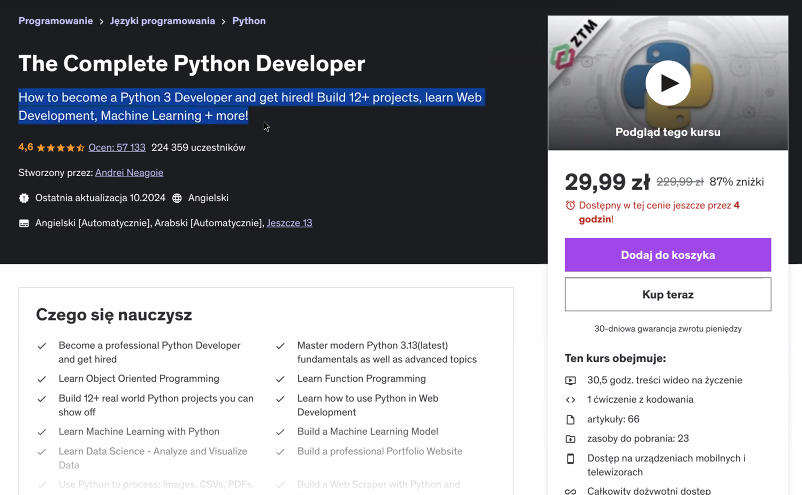Click checkmark beside Learn how to use Python in Web
This screenshot has width=802, height=495.
[x=280, y=399]
